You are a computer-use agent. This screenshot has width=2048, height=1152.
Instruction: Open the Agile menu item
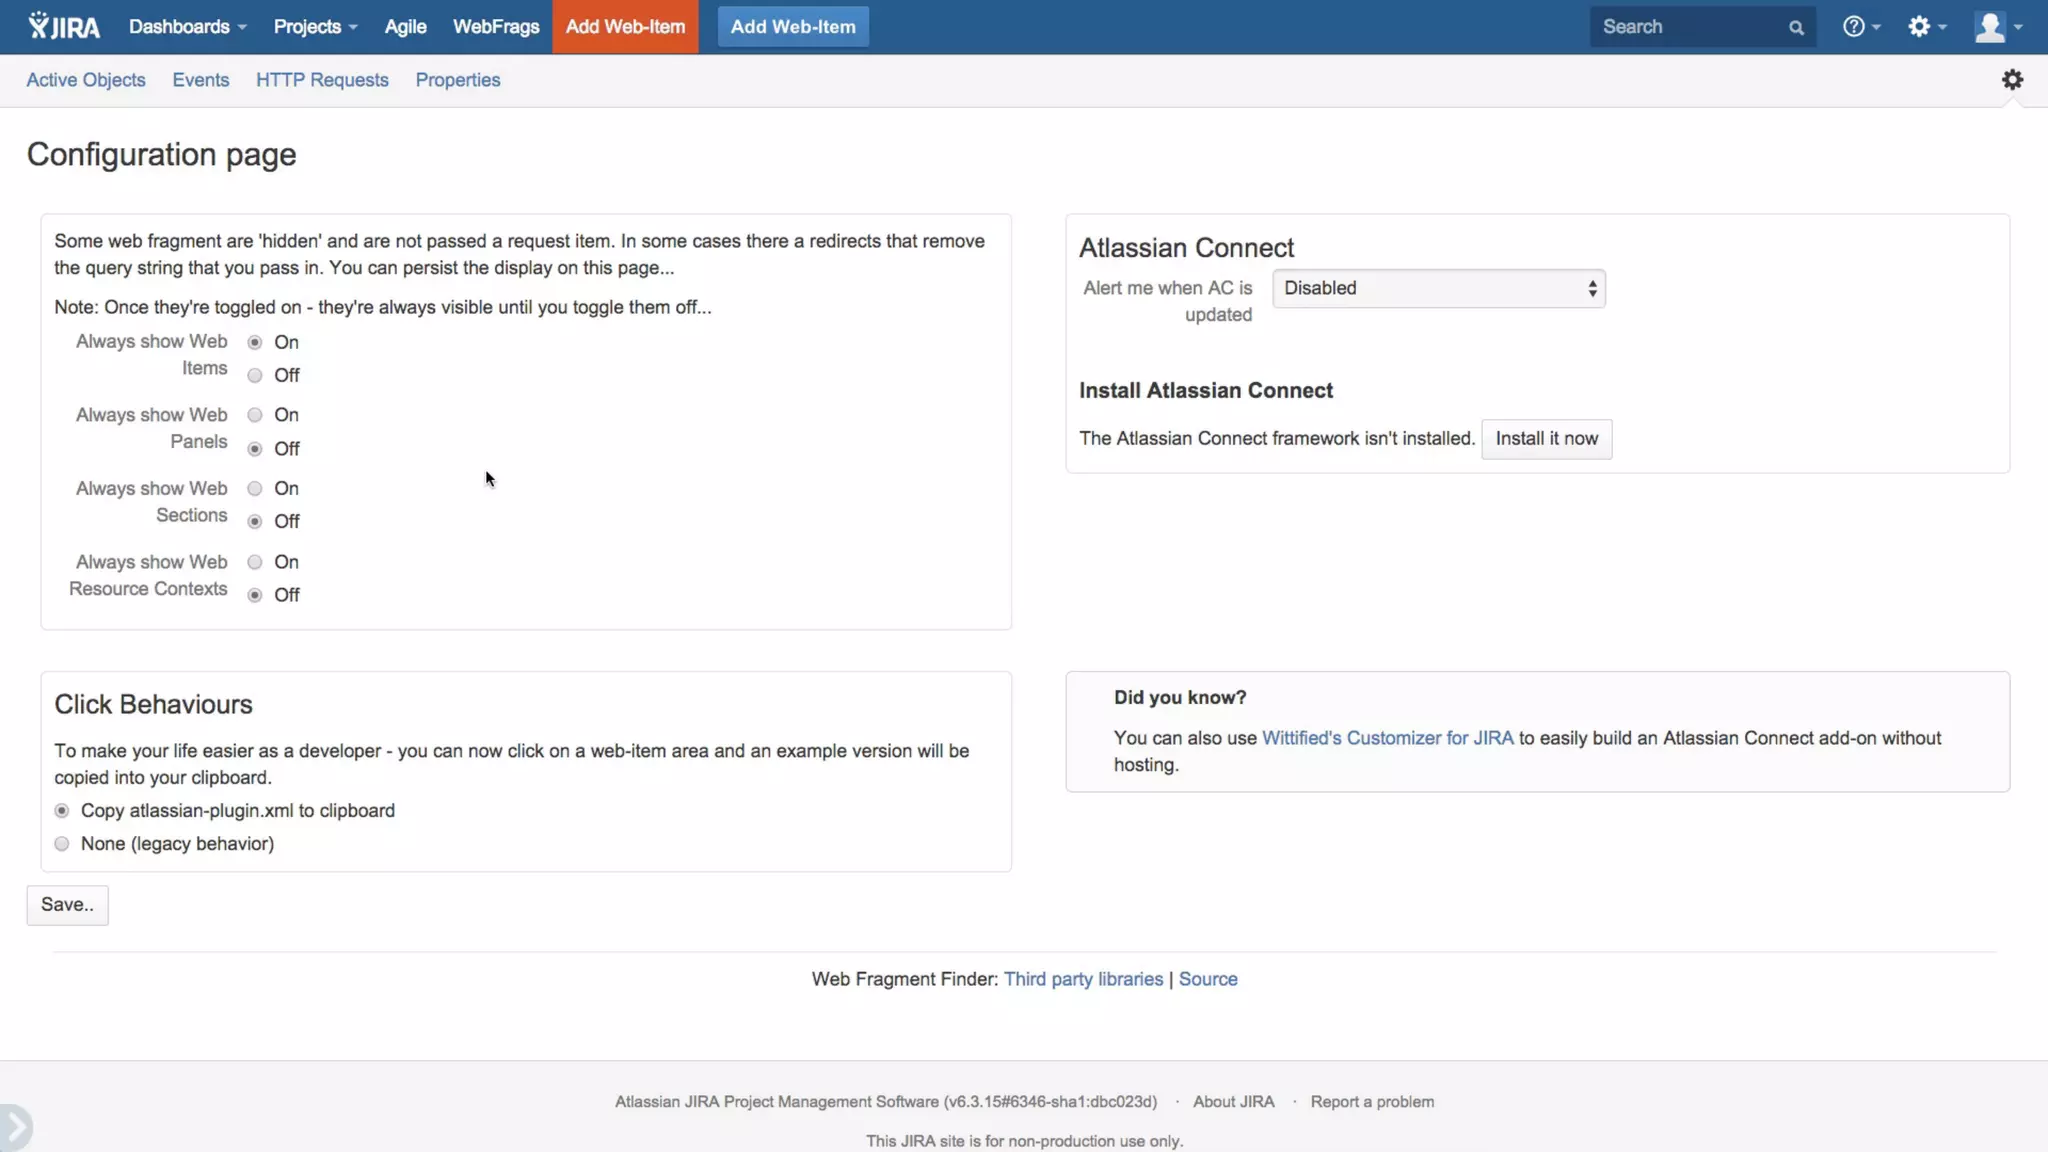[x=405, y=27]
